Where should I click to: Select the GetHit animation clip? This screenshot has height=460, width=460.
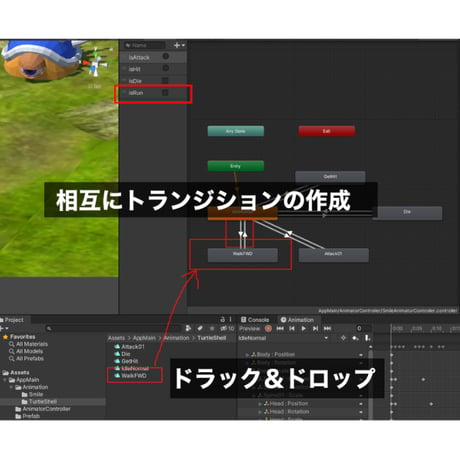coord(126,361)
